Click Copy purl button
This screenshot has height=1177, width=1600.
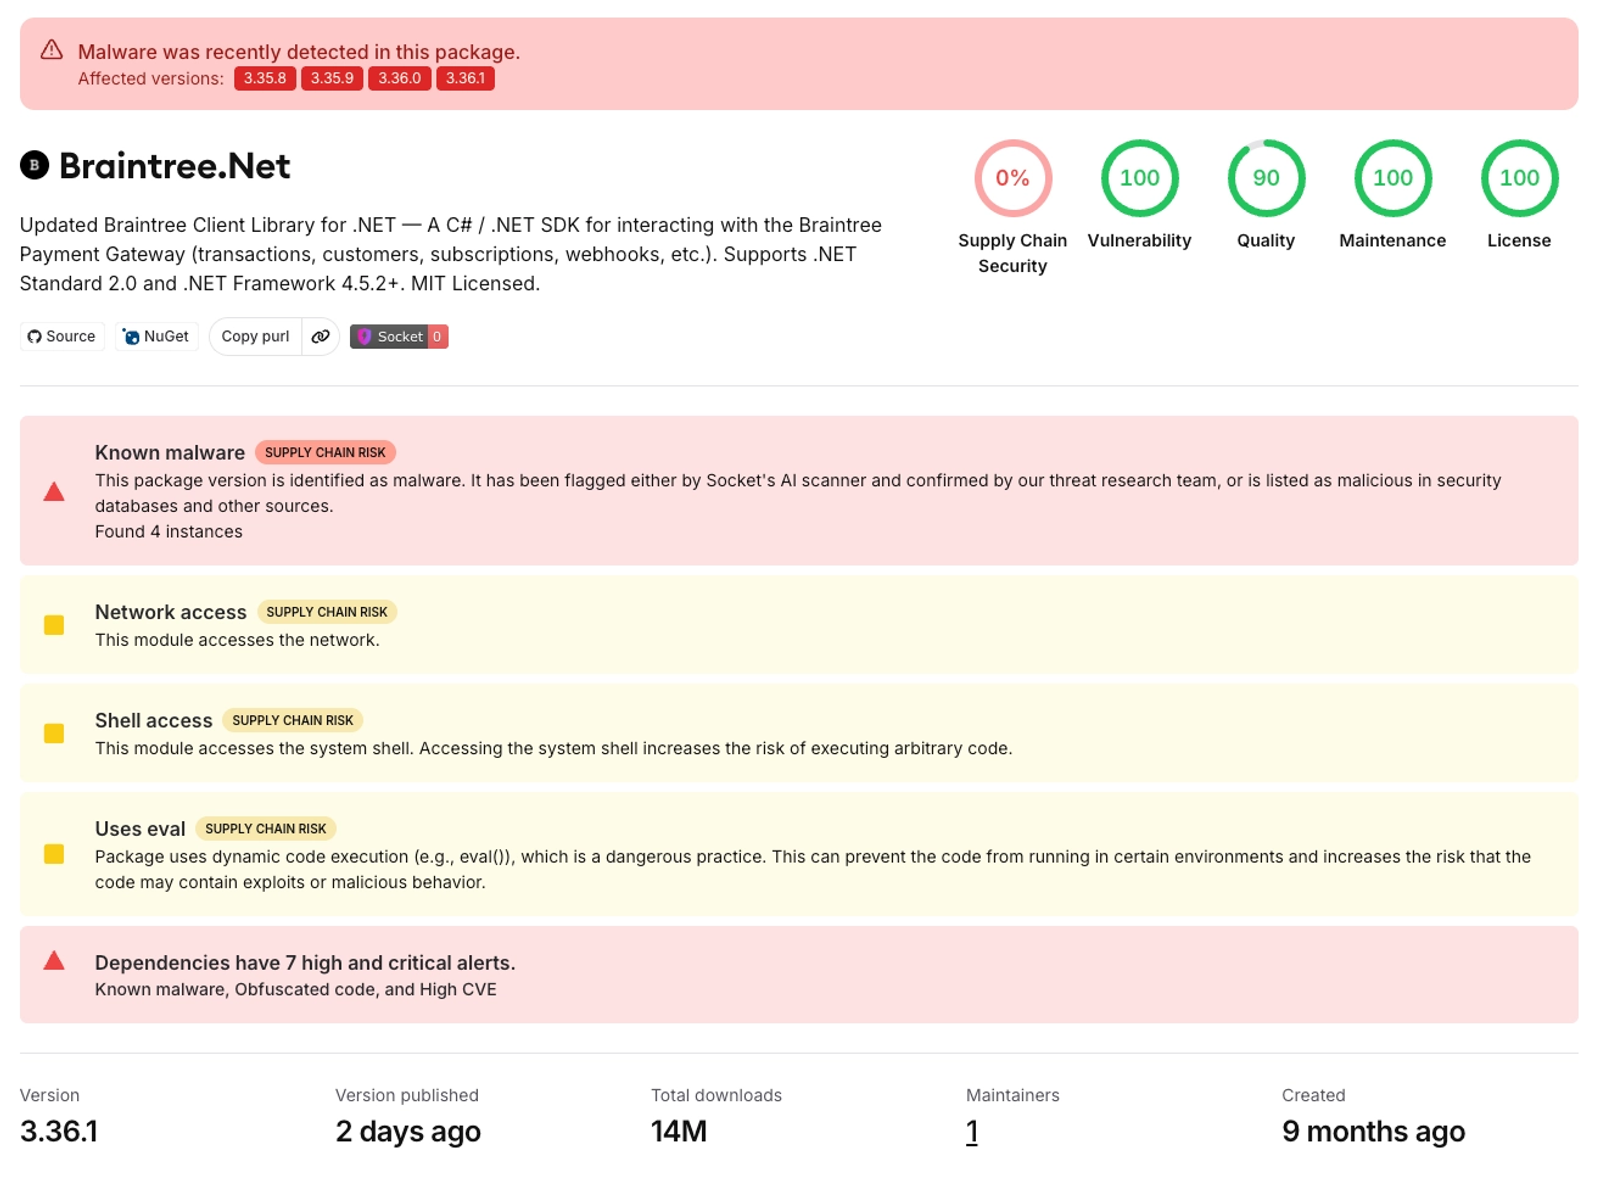point(255,336)
